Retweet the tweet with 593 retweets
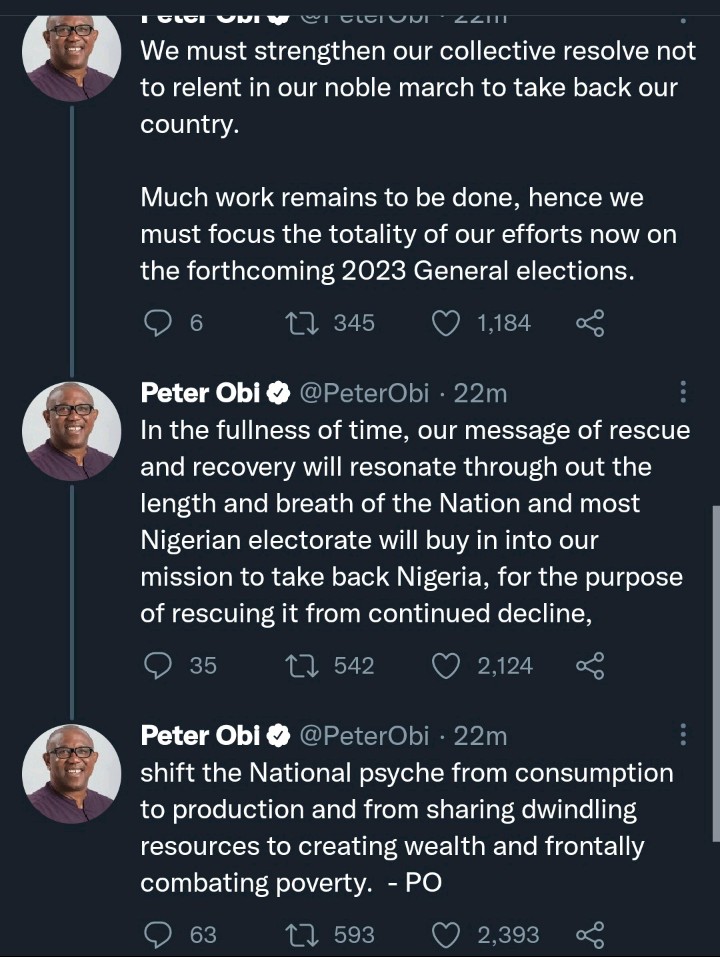This screenshot has width=720, height=957. [298, 935]
